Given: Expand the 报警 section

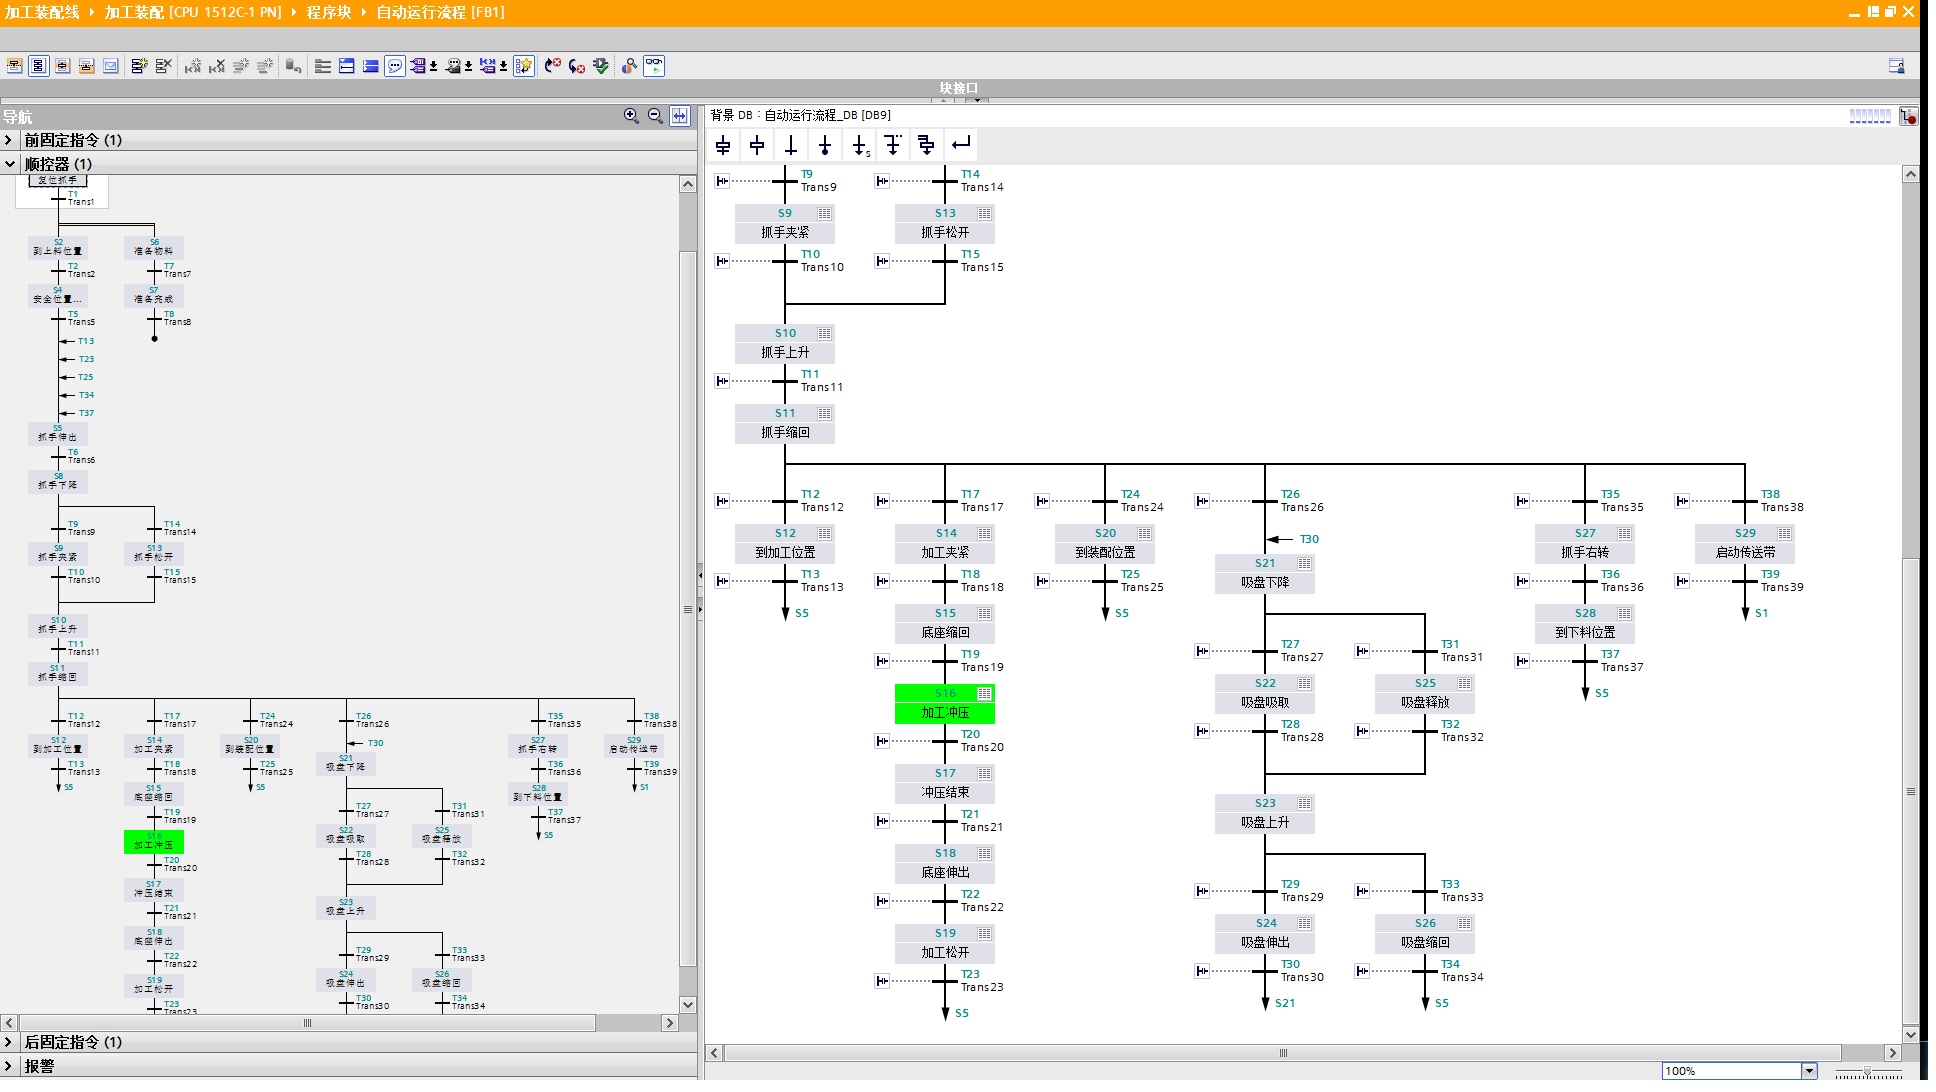Looking at the screenshot, I should click(x=9, y=1066).
